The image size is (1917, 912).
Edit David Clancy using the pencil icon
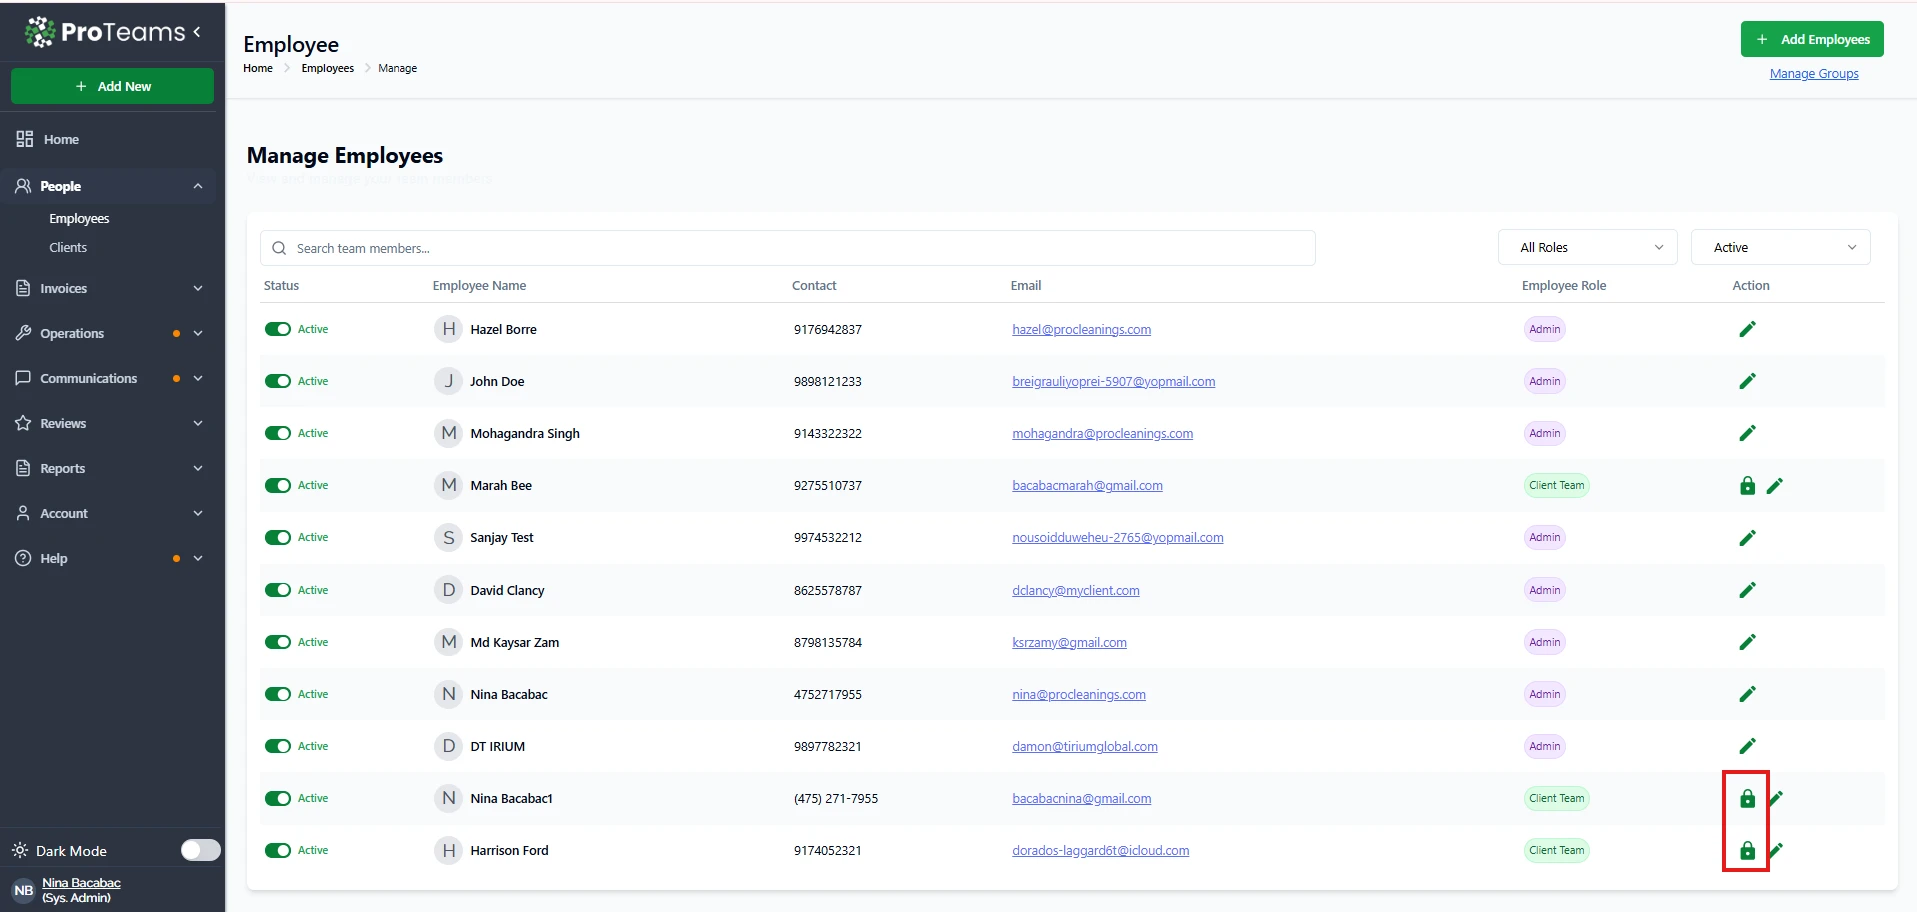(x=1747, y=590)
